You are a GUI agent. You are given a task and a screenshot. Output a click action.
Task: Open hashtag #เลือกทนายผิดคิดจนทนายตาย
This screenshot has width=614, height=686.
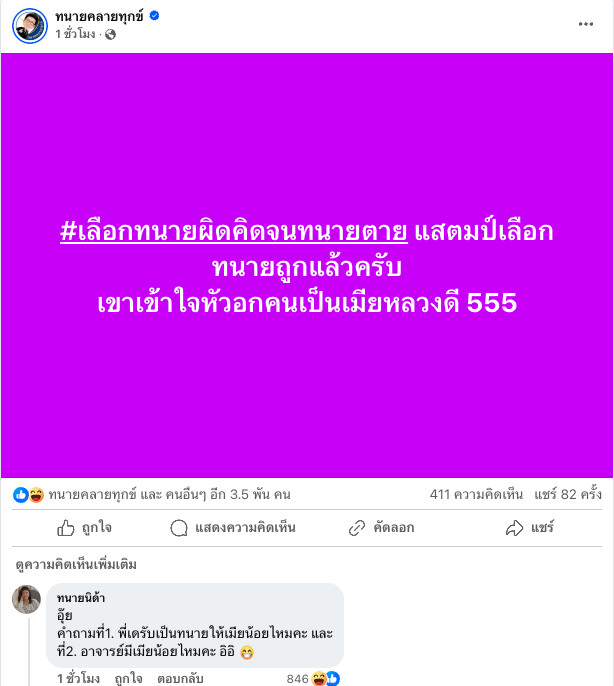click(234, 231)
